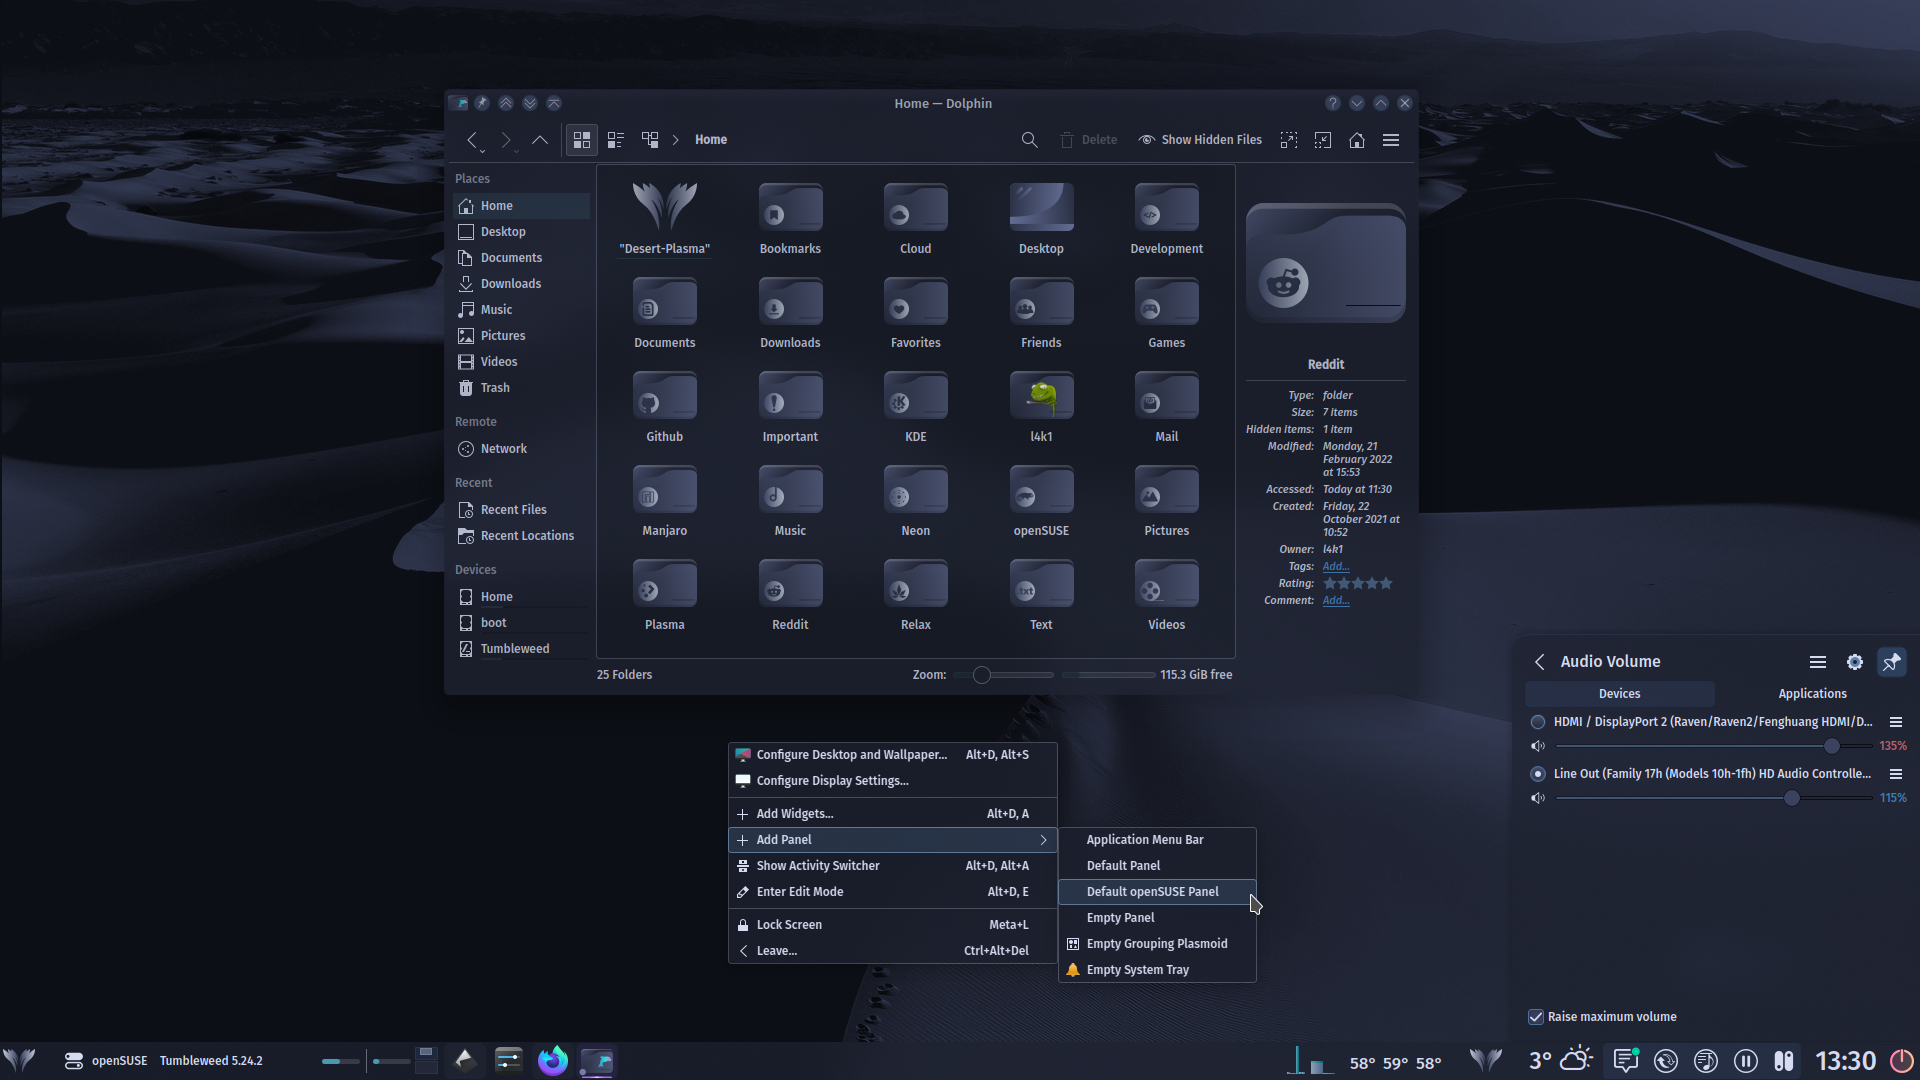Image resolution: width=1920 pixels, height=1080 pixels.
Task: Switch Dolphin to Details tree view mode
Action: 650,140
